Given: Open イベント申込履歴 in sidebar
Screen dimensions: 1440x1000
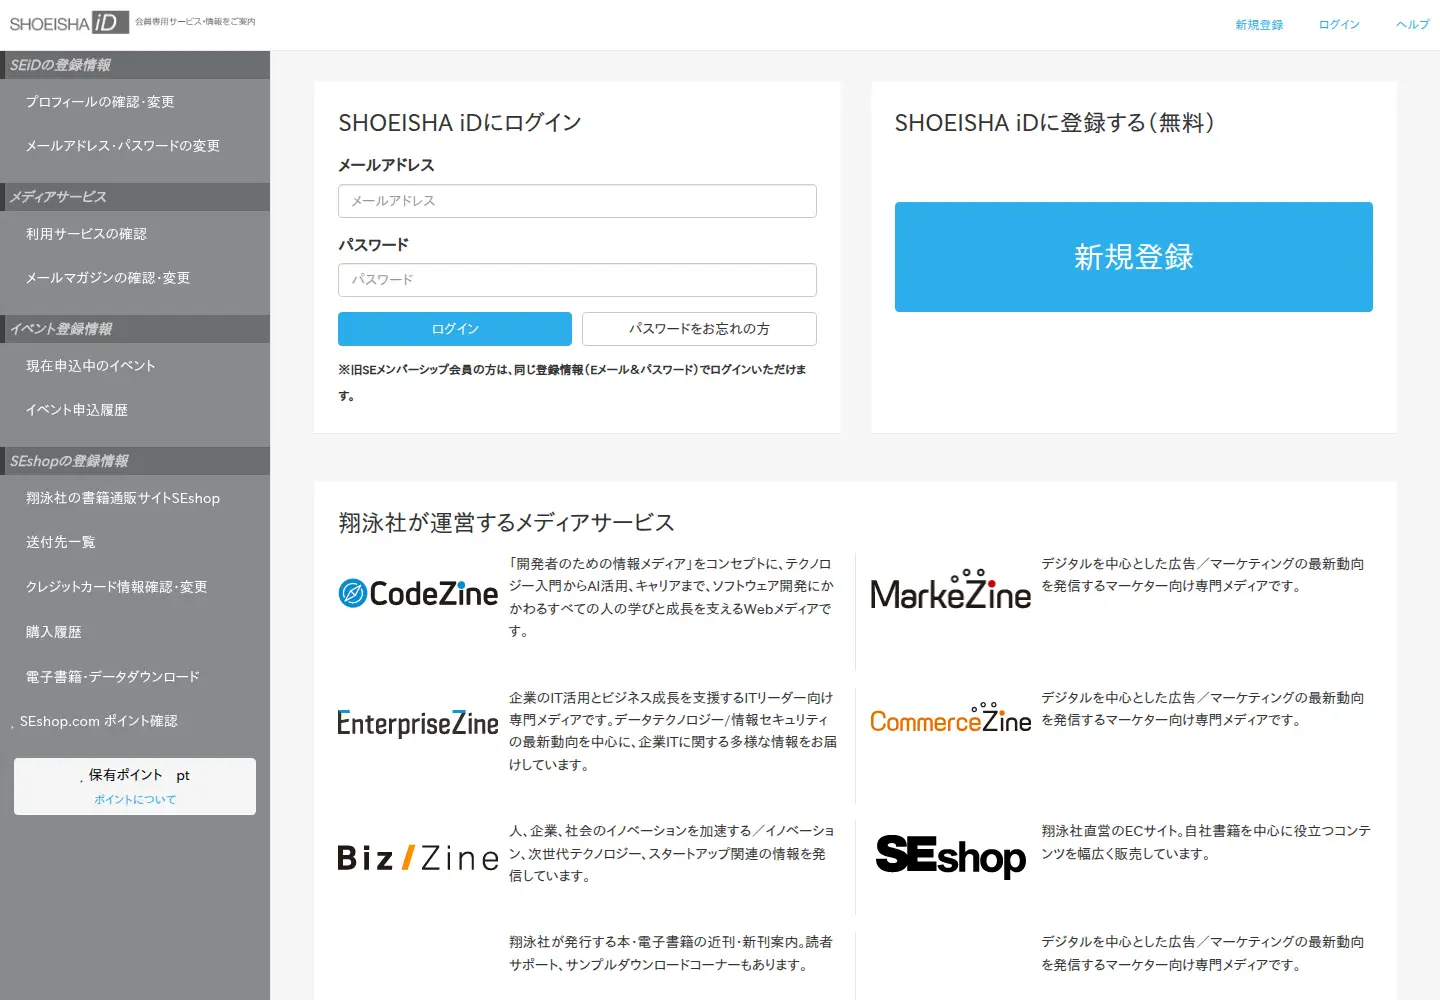Looking at the screenshot, I should tap(77, 410).
